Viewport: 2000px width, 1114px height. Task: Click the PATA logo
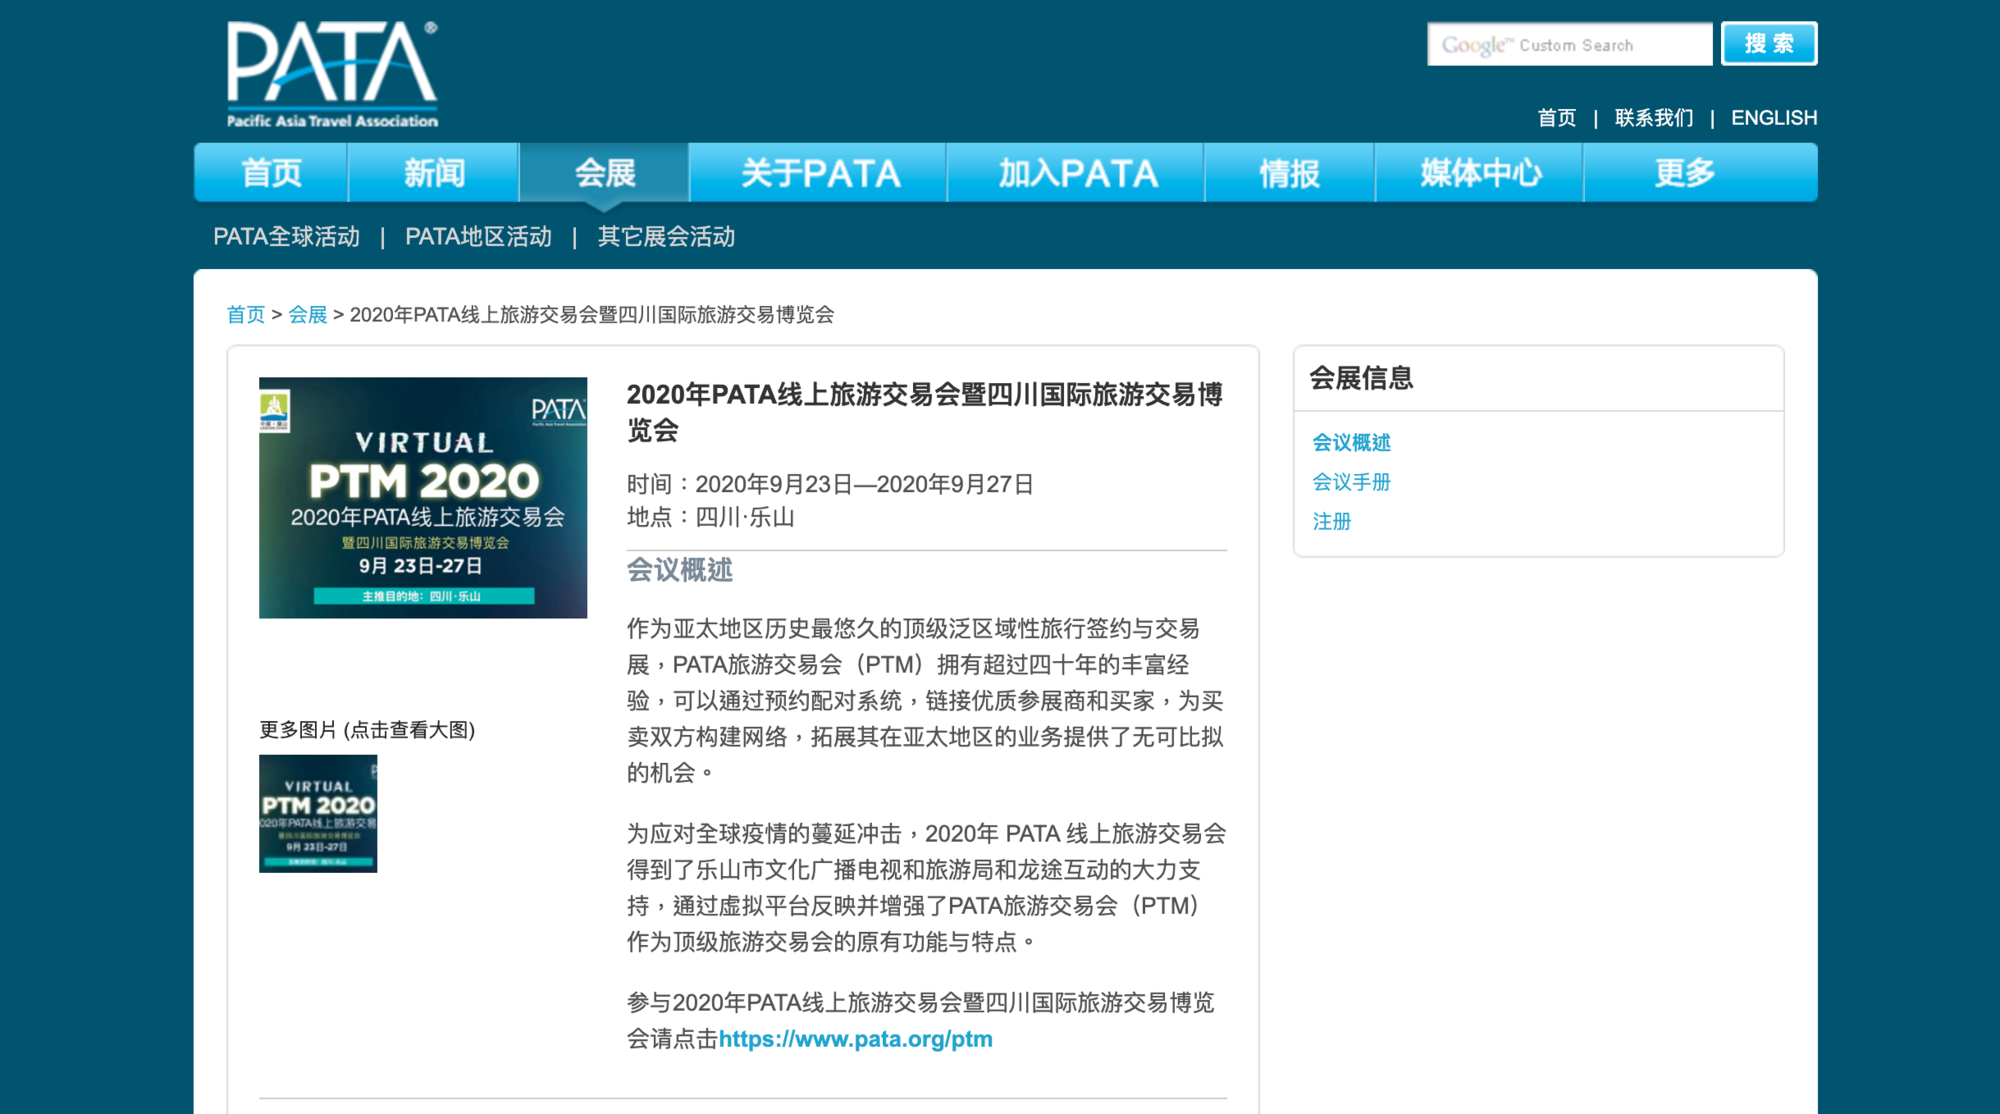333,74
